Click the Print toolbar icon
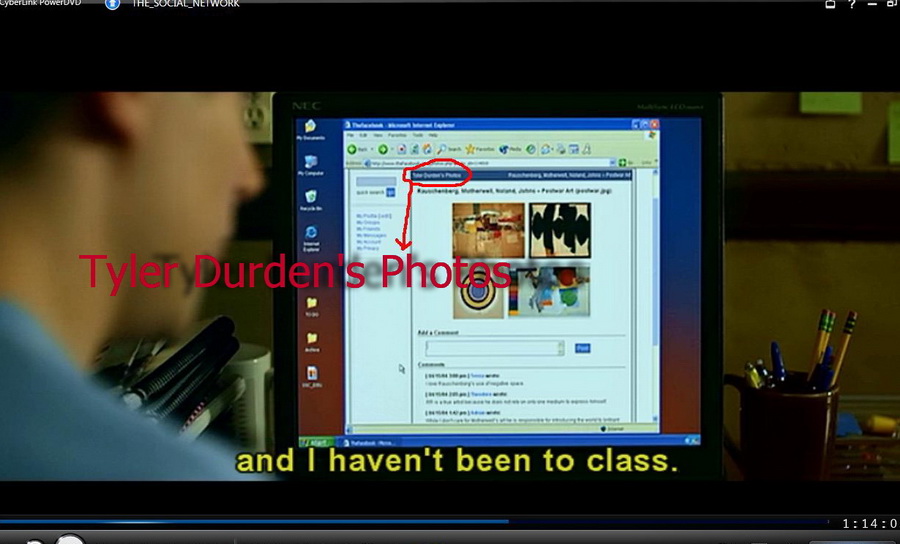 click(x=561, y=149)
